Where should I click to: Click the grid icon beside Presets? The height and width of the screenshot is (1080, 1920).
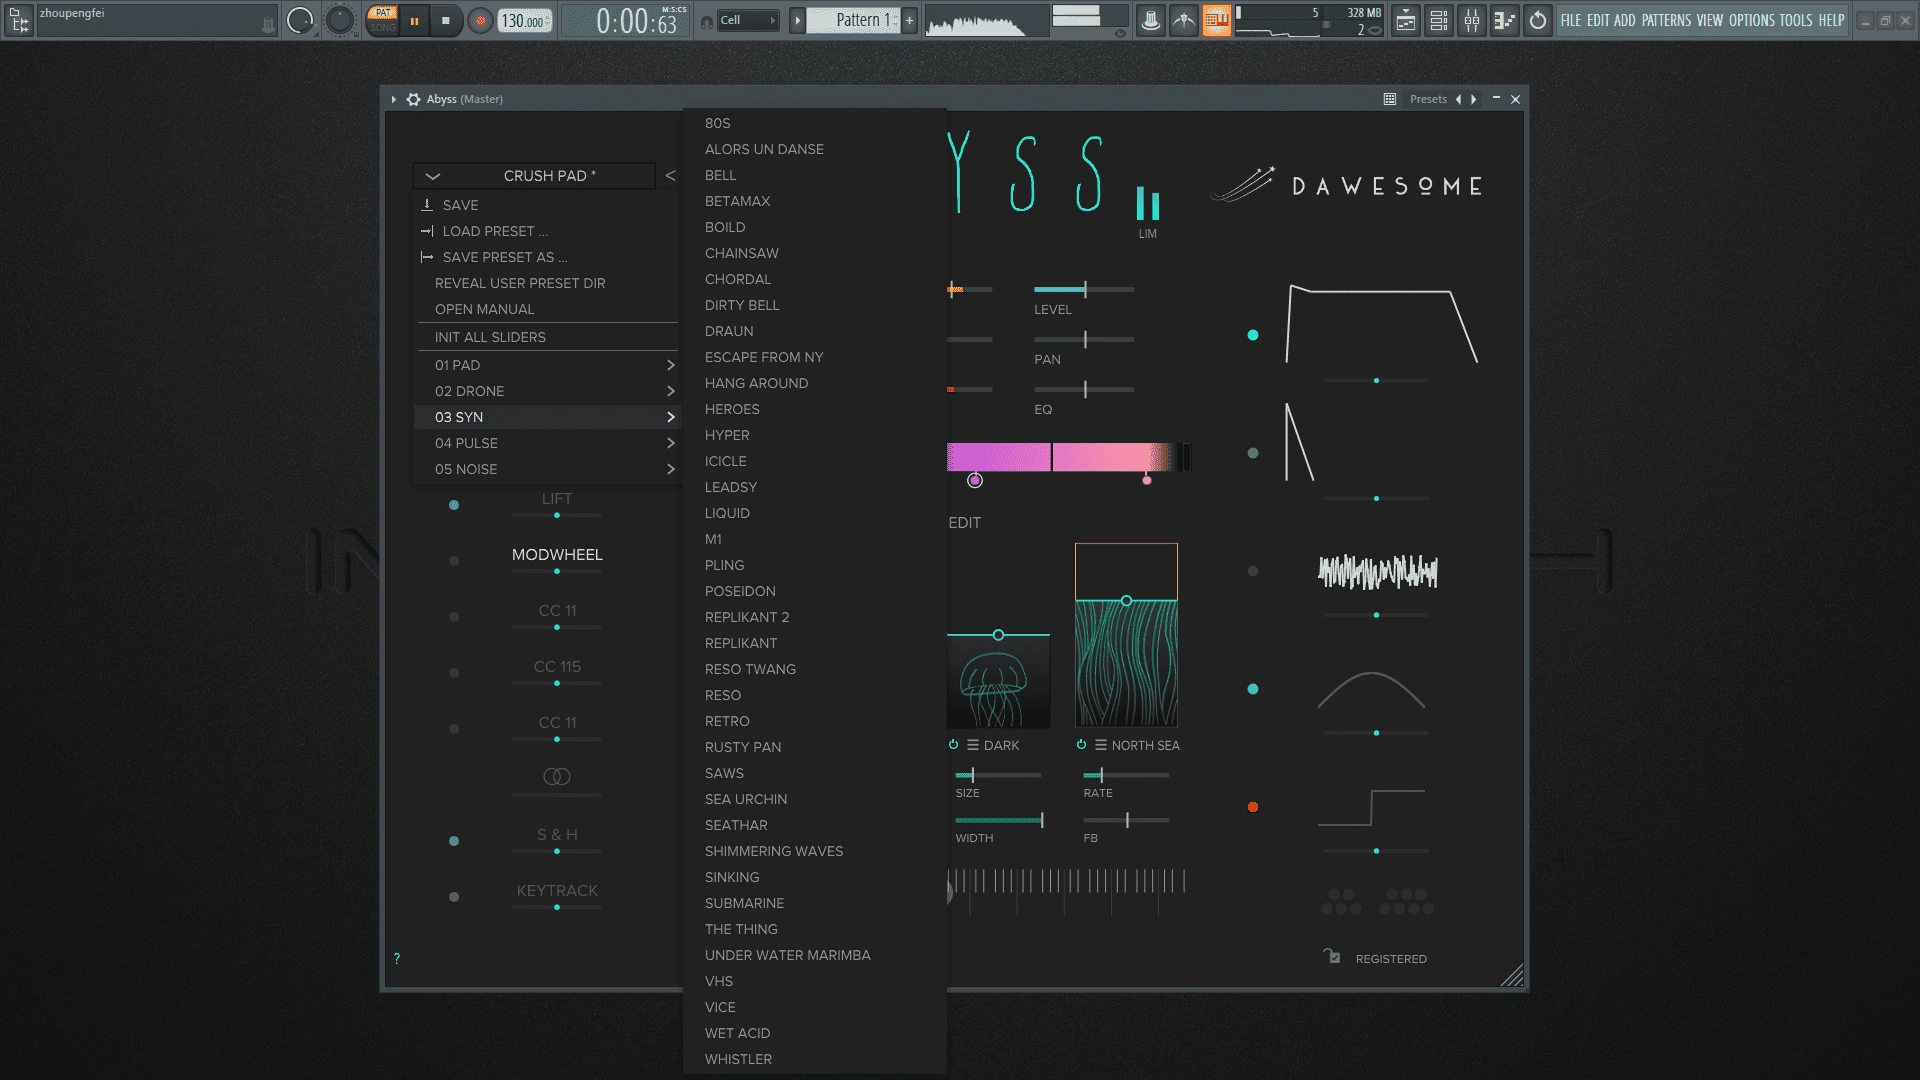click(1390, 99)
